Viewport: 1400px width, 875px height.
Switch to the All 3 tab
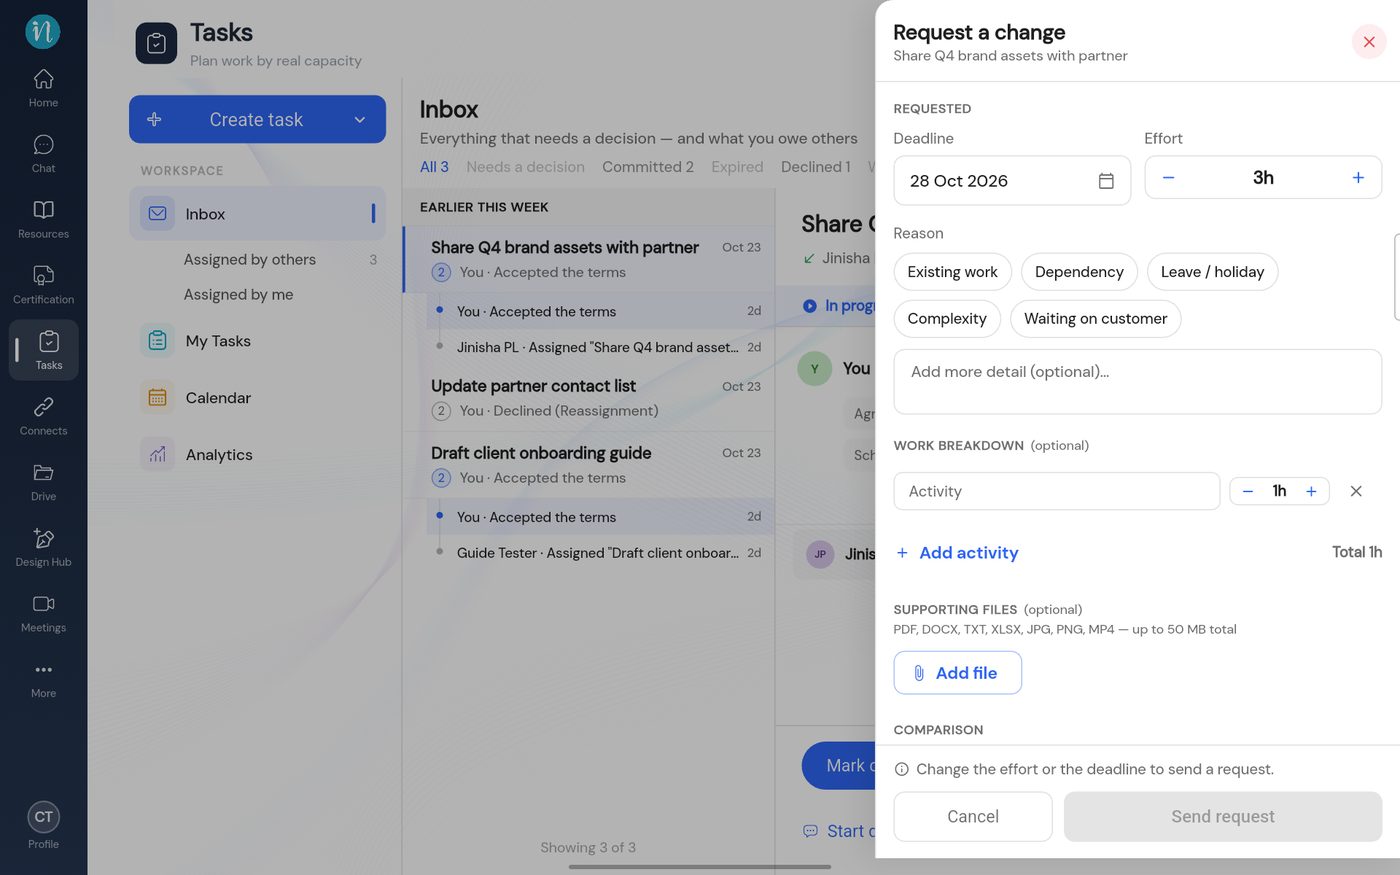(434, 167)
